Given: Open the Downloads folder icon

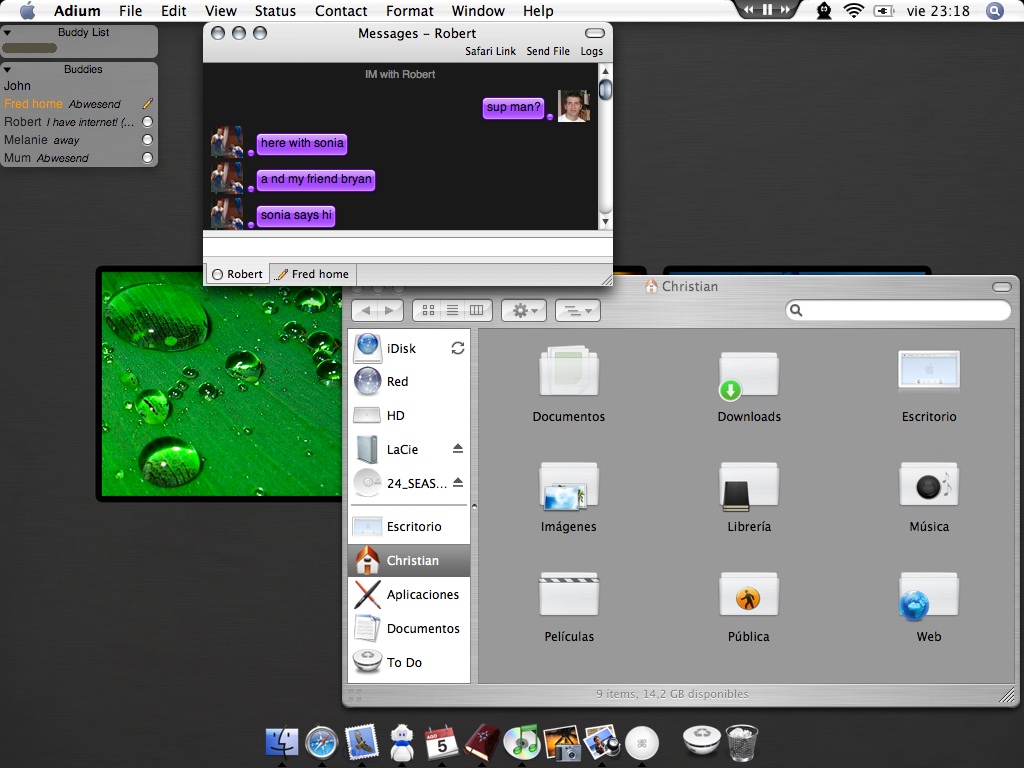Looking at the screenshot, I should click(748, 375).
